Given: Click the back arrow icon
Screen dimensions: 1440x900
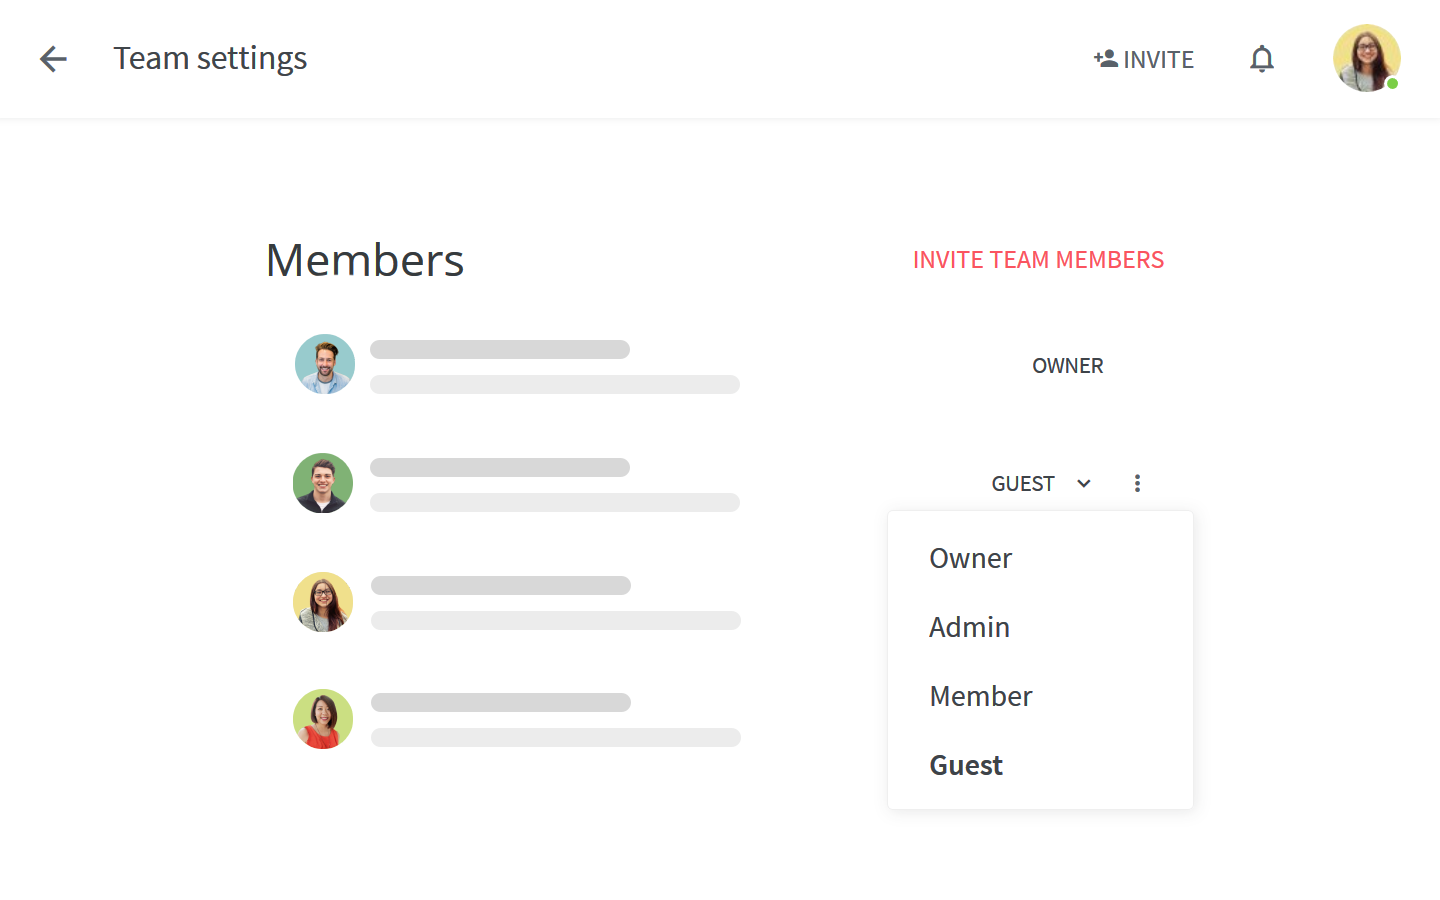Looking at the screenshot, I should tap(53, 59).
